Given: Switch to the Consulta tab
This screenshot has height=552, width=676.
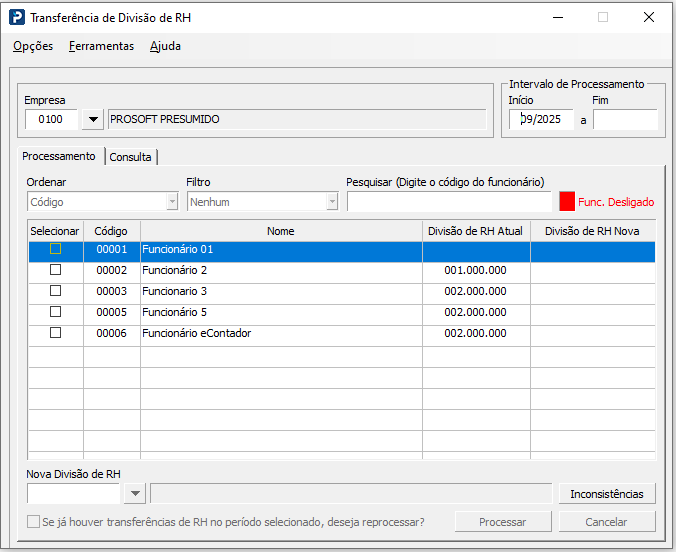Looking at the screenshot, I should 131,157.
